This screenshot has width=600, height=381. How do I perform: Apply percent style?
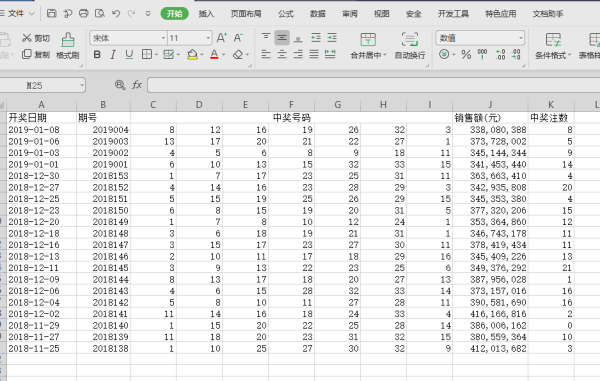(466, 54)
